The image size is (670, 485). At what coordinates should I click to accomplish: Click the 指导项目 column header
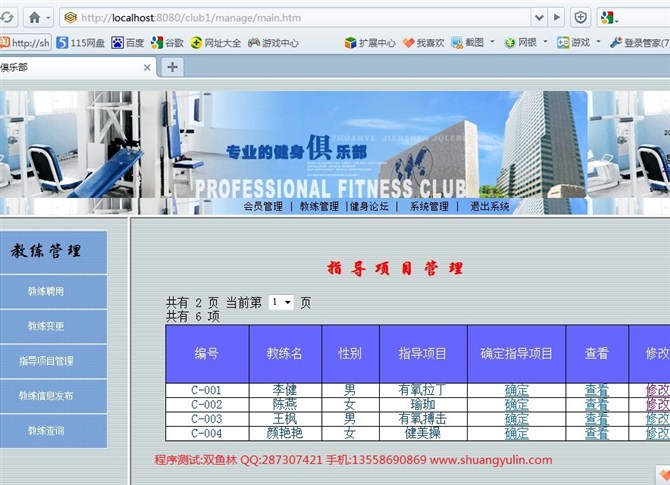pyautogui.click(x=423, y=354)
